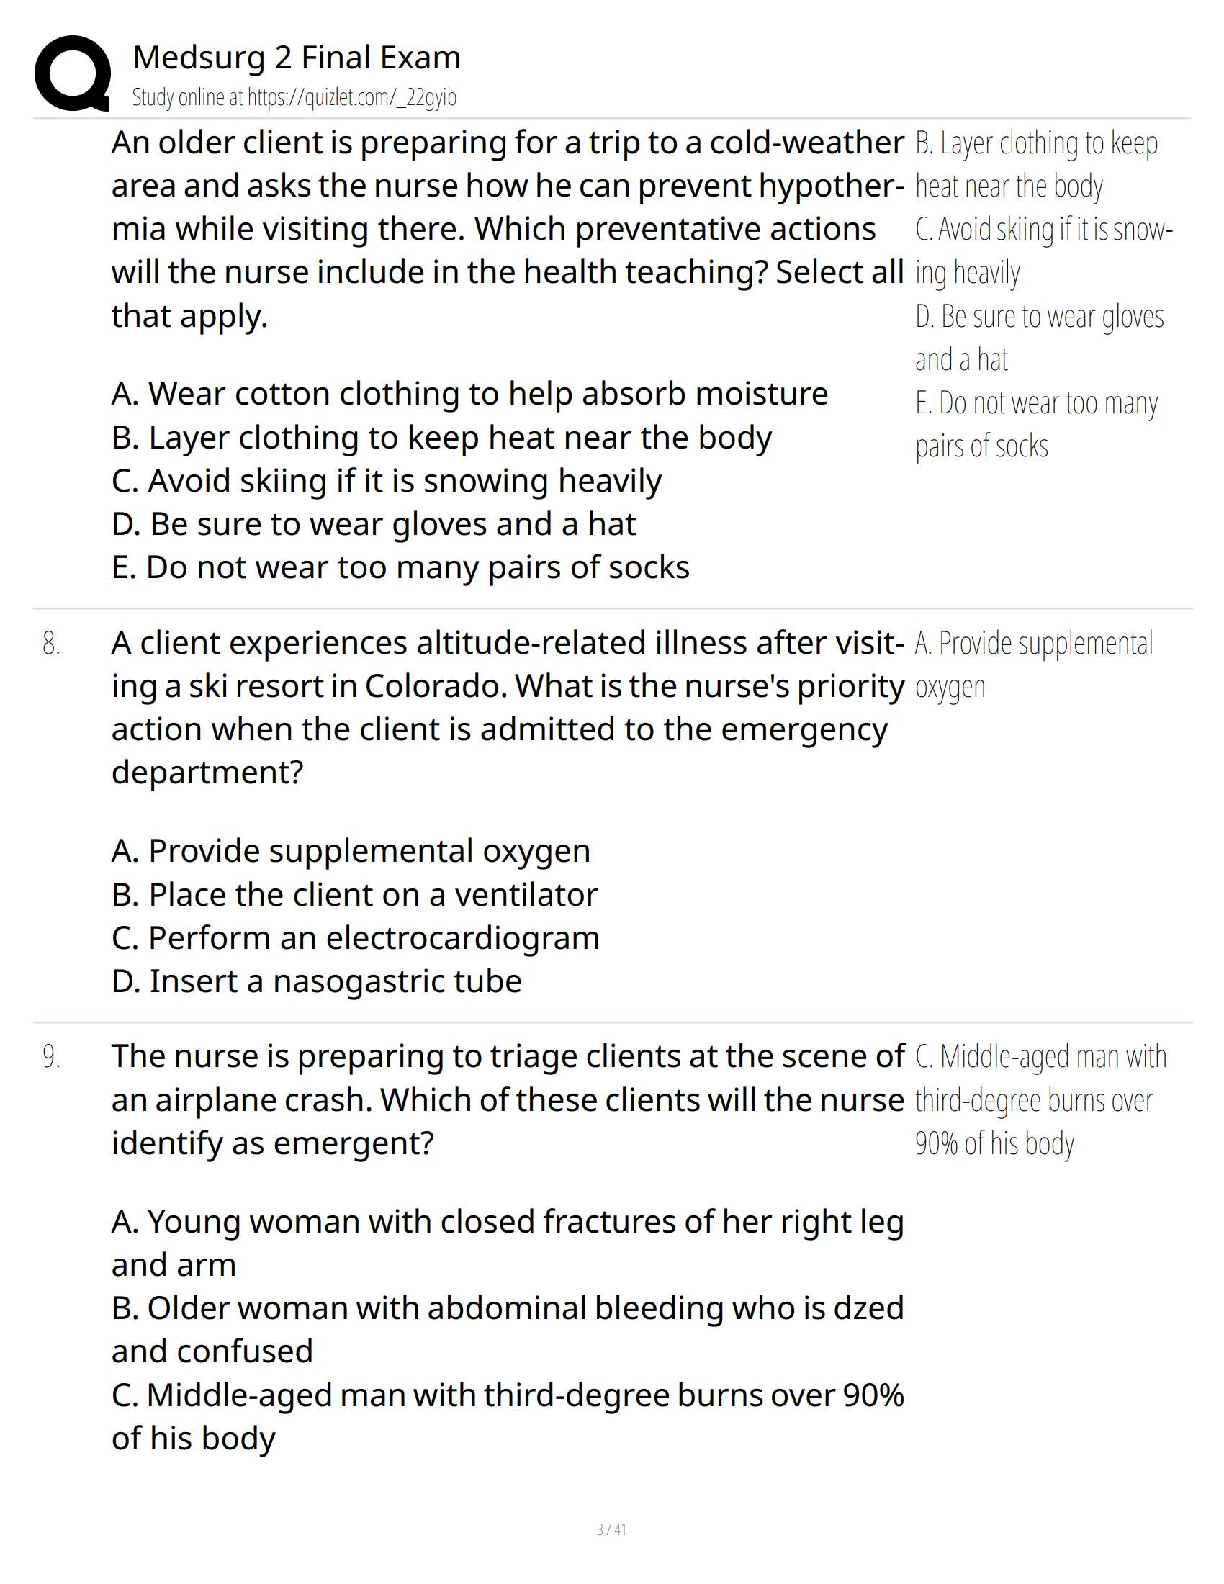Choose answer D Insert a nasogastric tube
The image size is (1224, 1584).
[x=316, y=981]
